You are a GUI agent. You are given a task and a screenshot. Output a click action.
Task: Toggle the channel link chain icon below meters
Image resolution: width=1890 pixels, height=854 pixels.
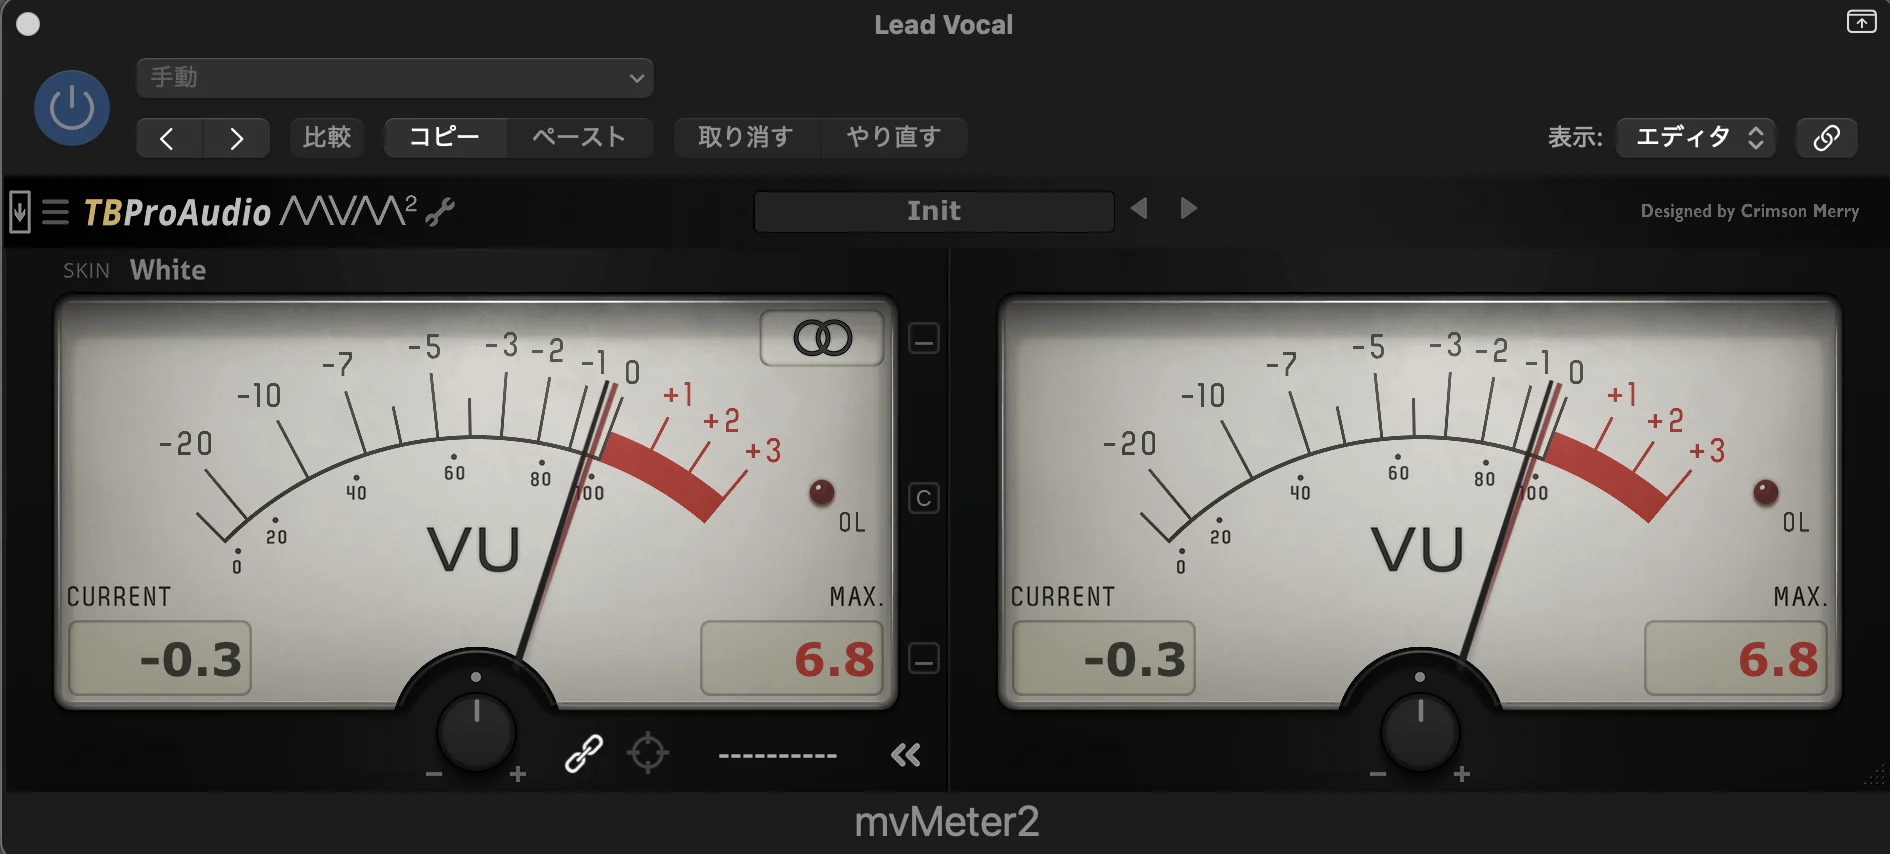pos(583,754)
